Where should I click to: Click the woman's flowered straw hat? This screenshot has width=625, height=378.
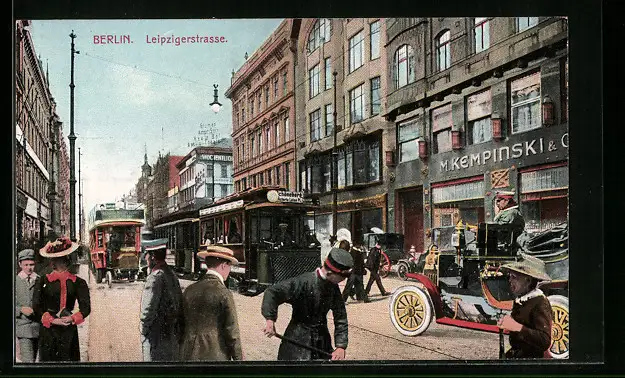pyautogui.click(x=59, y=248)
